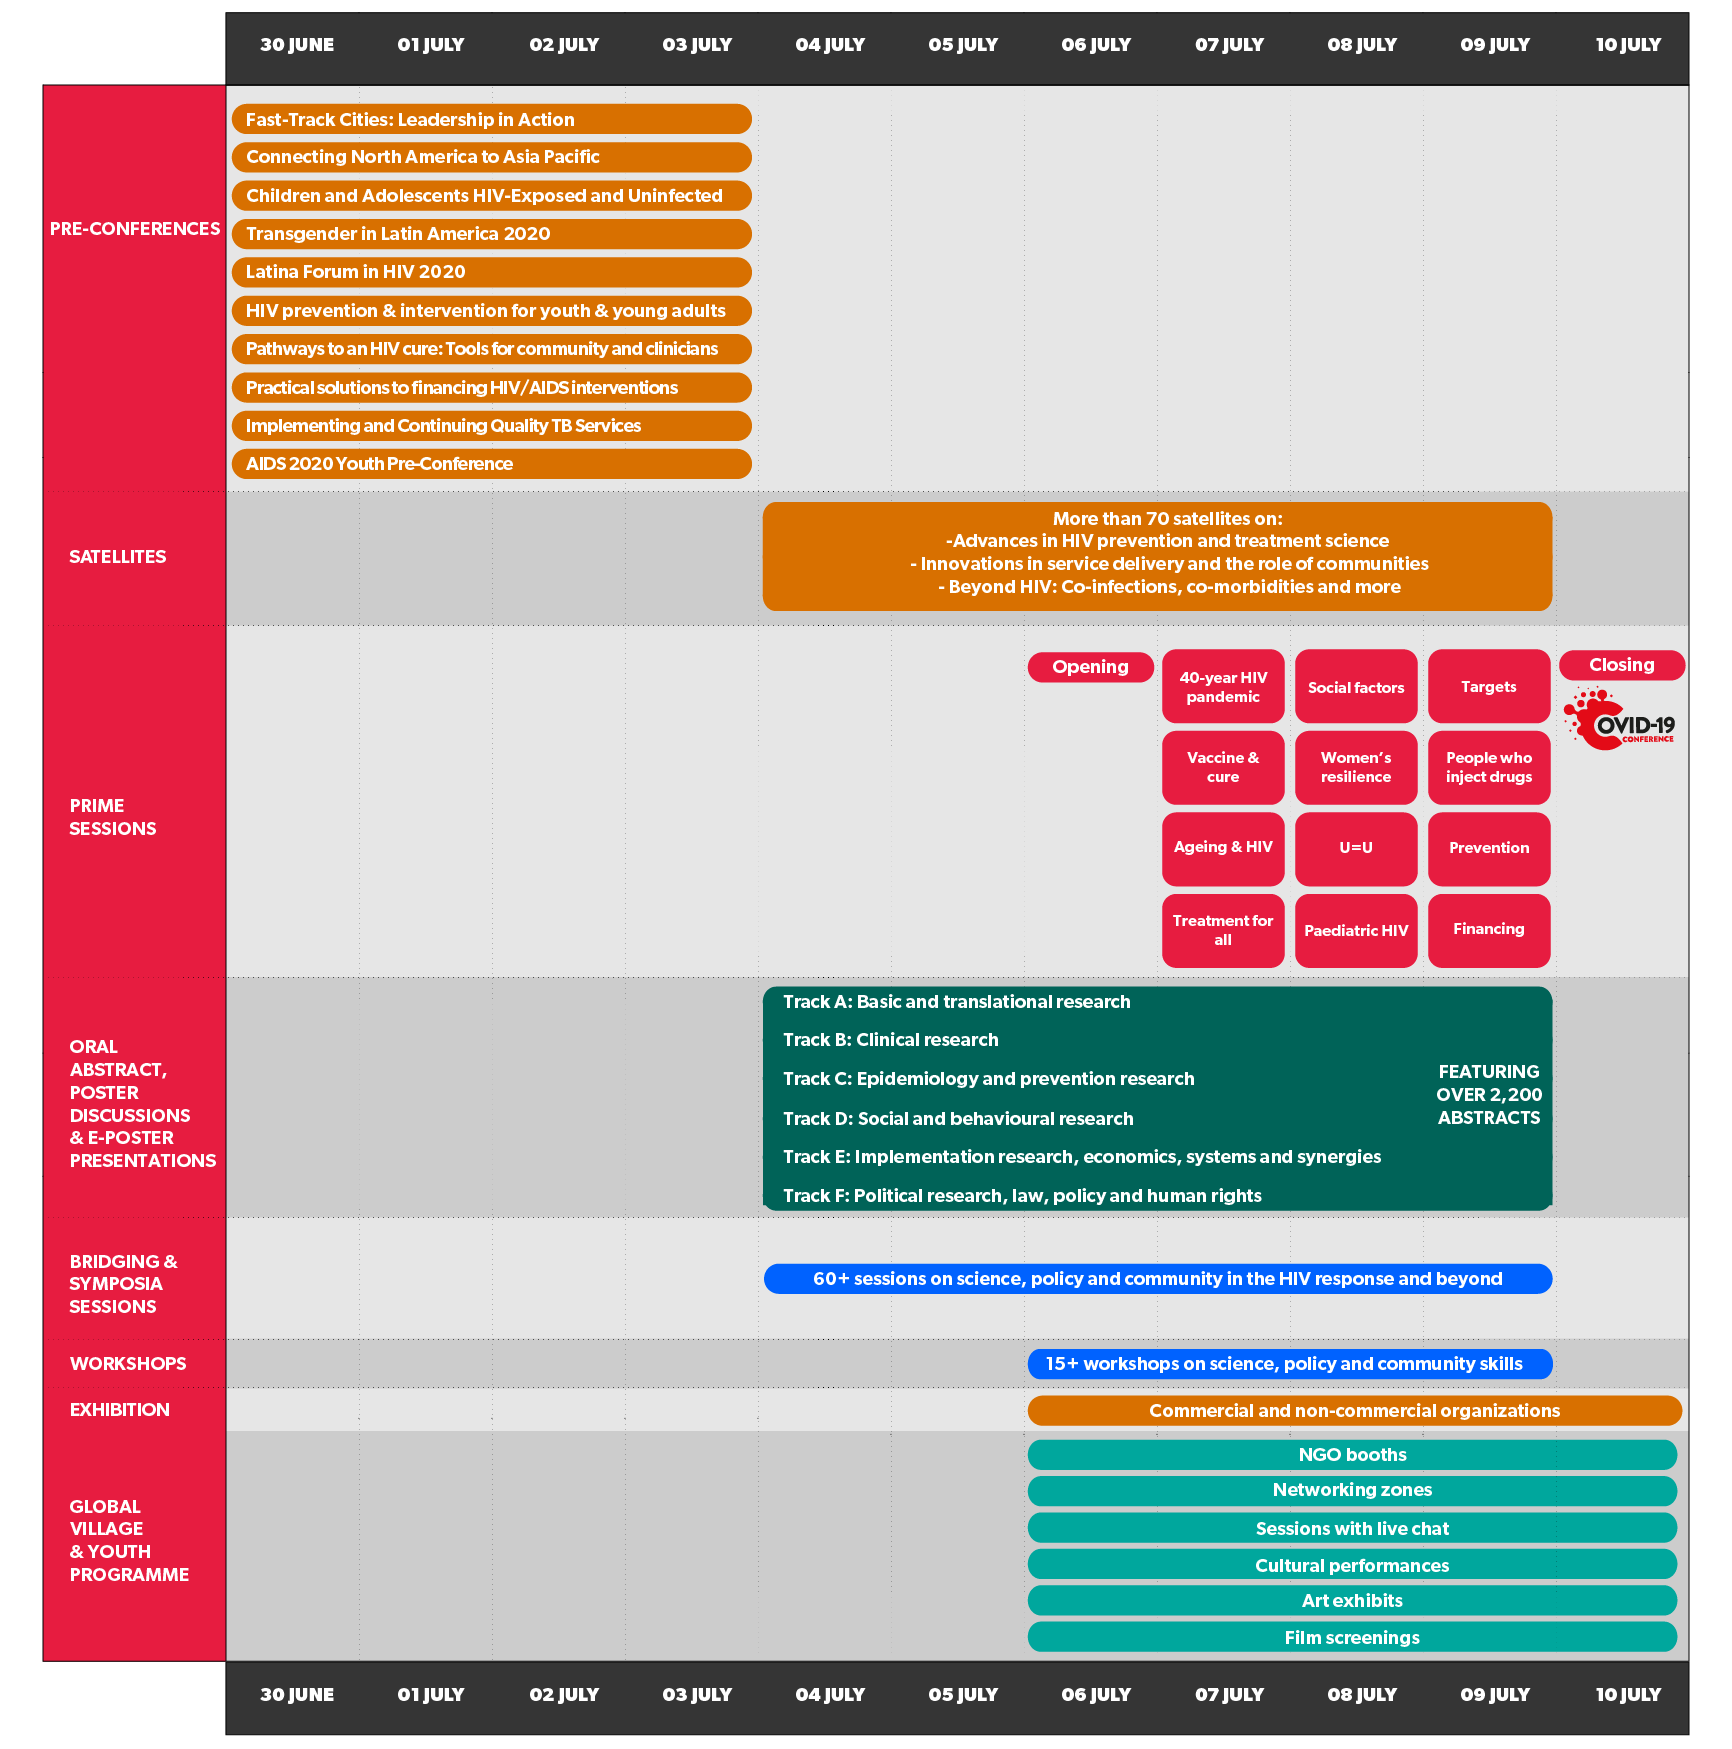
Task: Open Implementing and Continuing Quality TB Services
Action: 491,426
